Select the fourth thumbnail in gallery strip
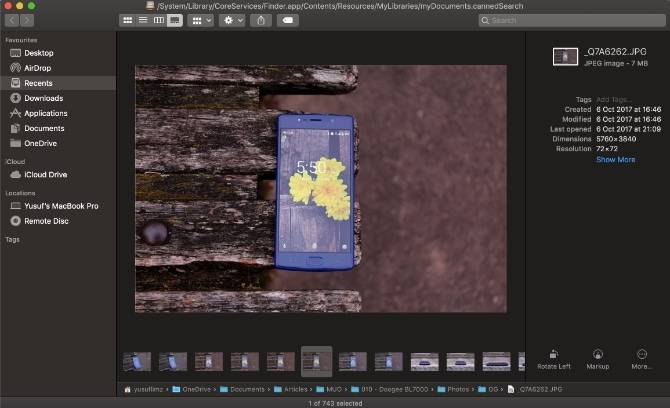Image resolution: width=670 pixels, height=408 pixels. tap(244, 361)
